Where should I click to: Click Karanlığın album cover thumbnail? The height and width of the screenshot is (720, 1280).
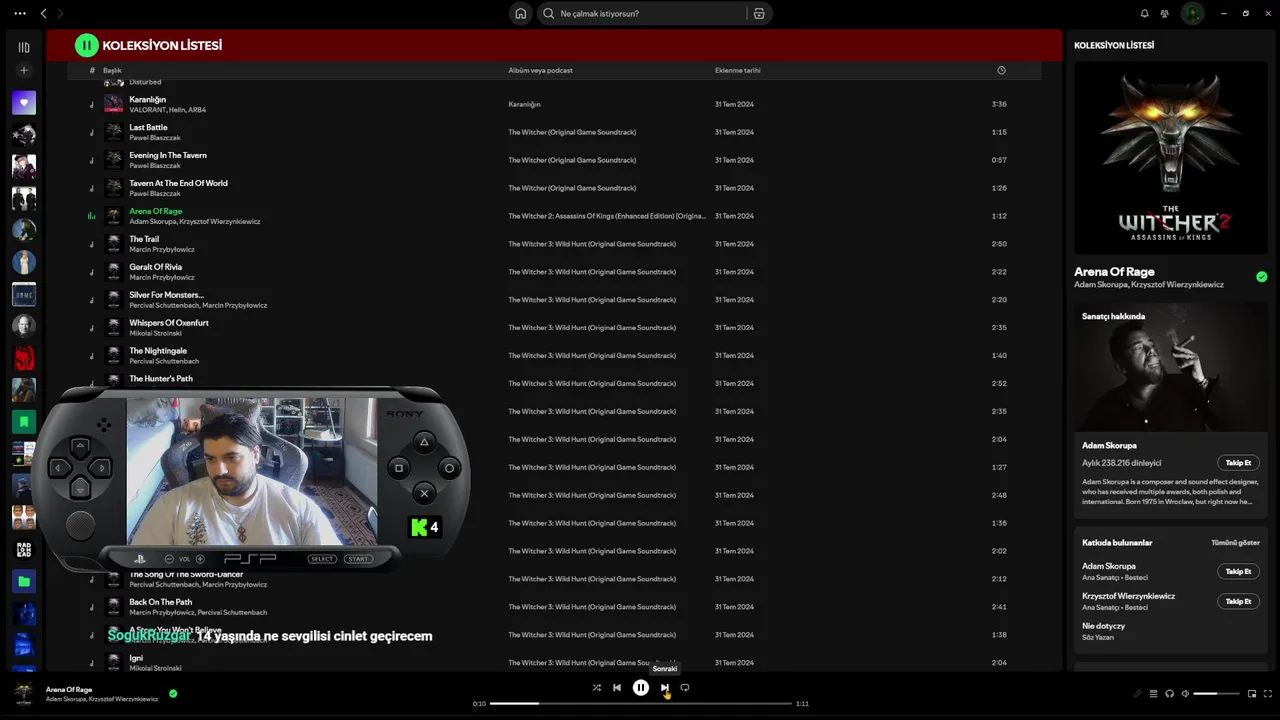pyautogui.click(x=114, y=104)
